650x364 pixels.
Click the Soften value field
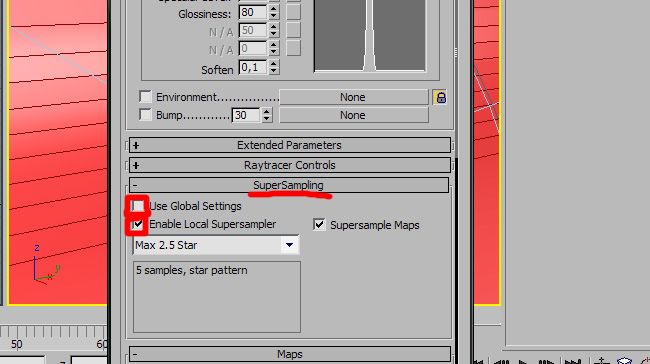coord(252,67)
